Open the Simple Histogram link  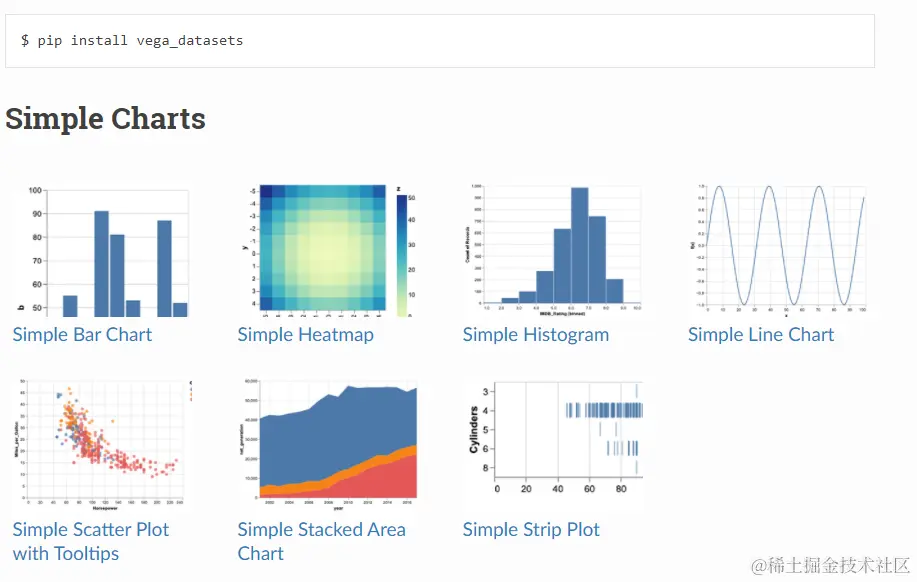(x=536, y=335)
